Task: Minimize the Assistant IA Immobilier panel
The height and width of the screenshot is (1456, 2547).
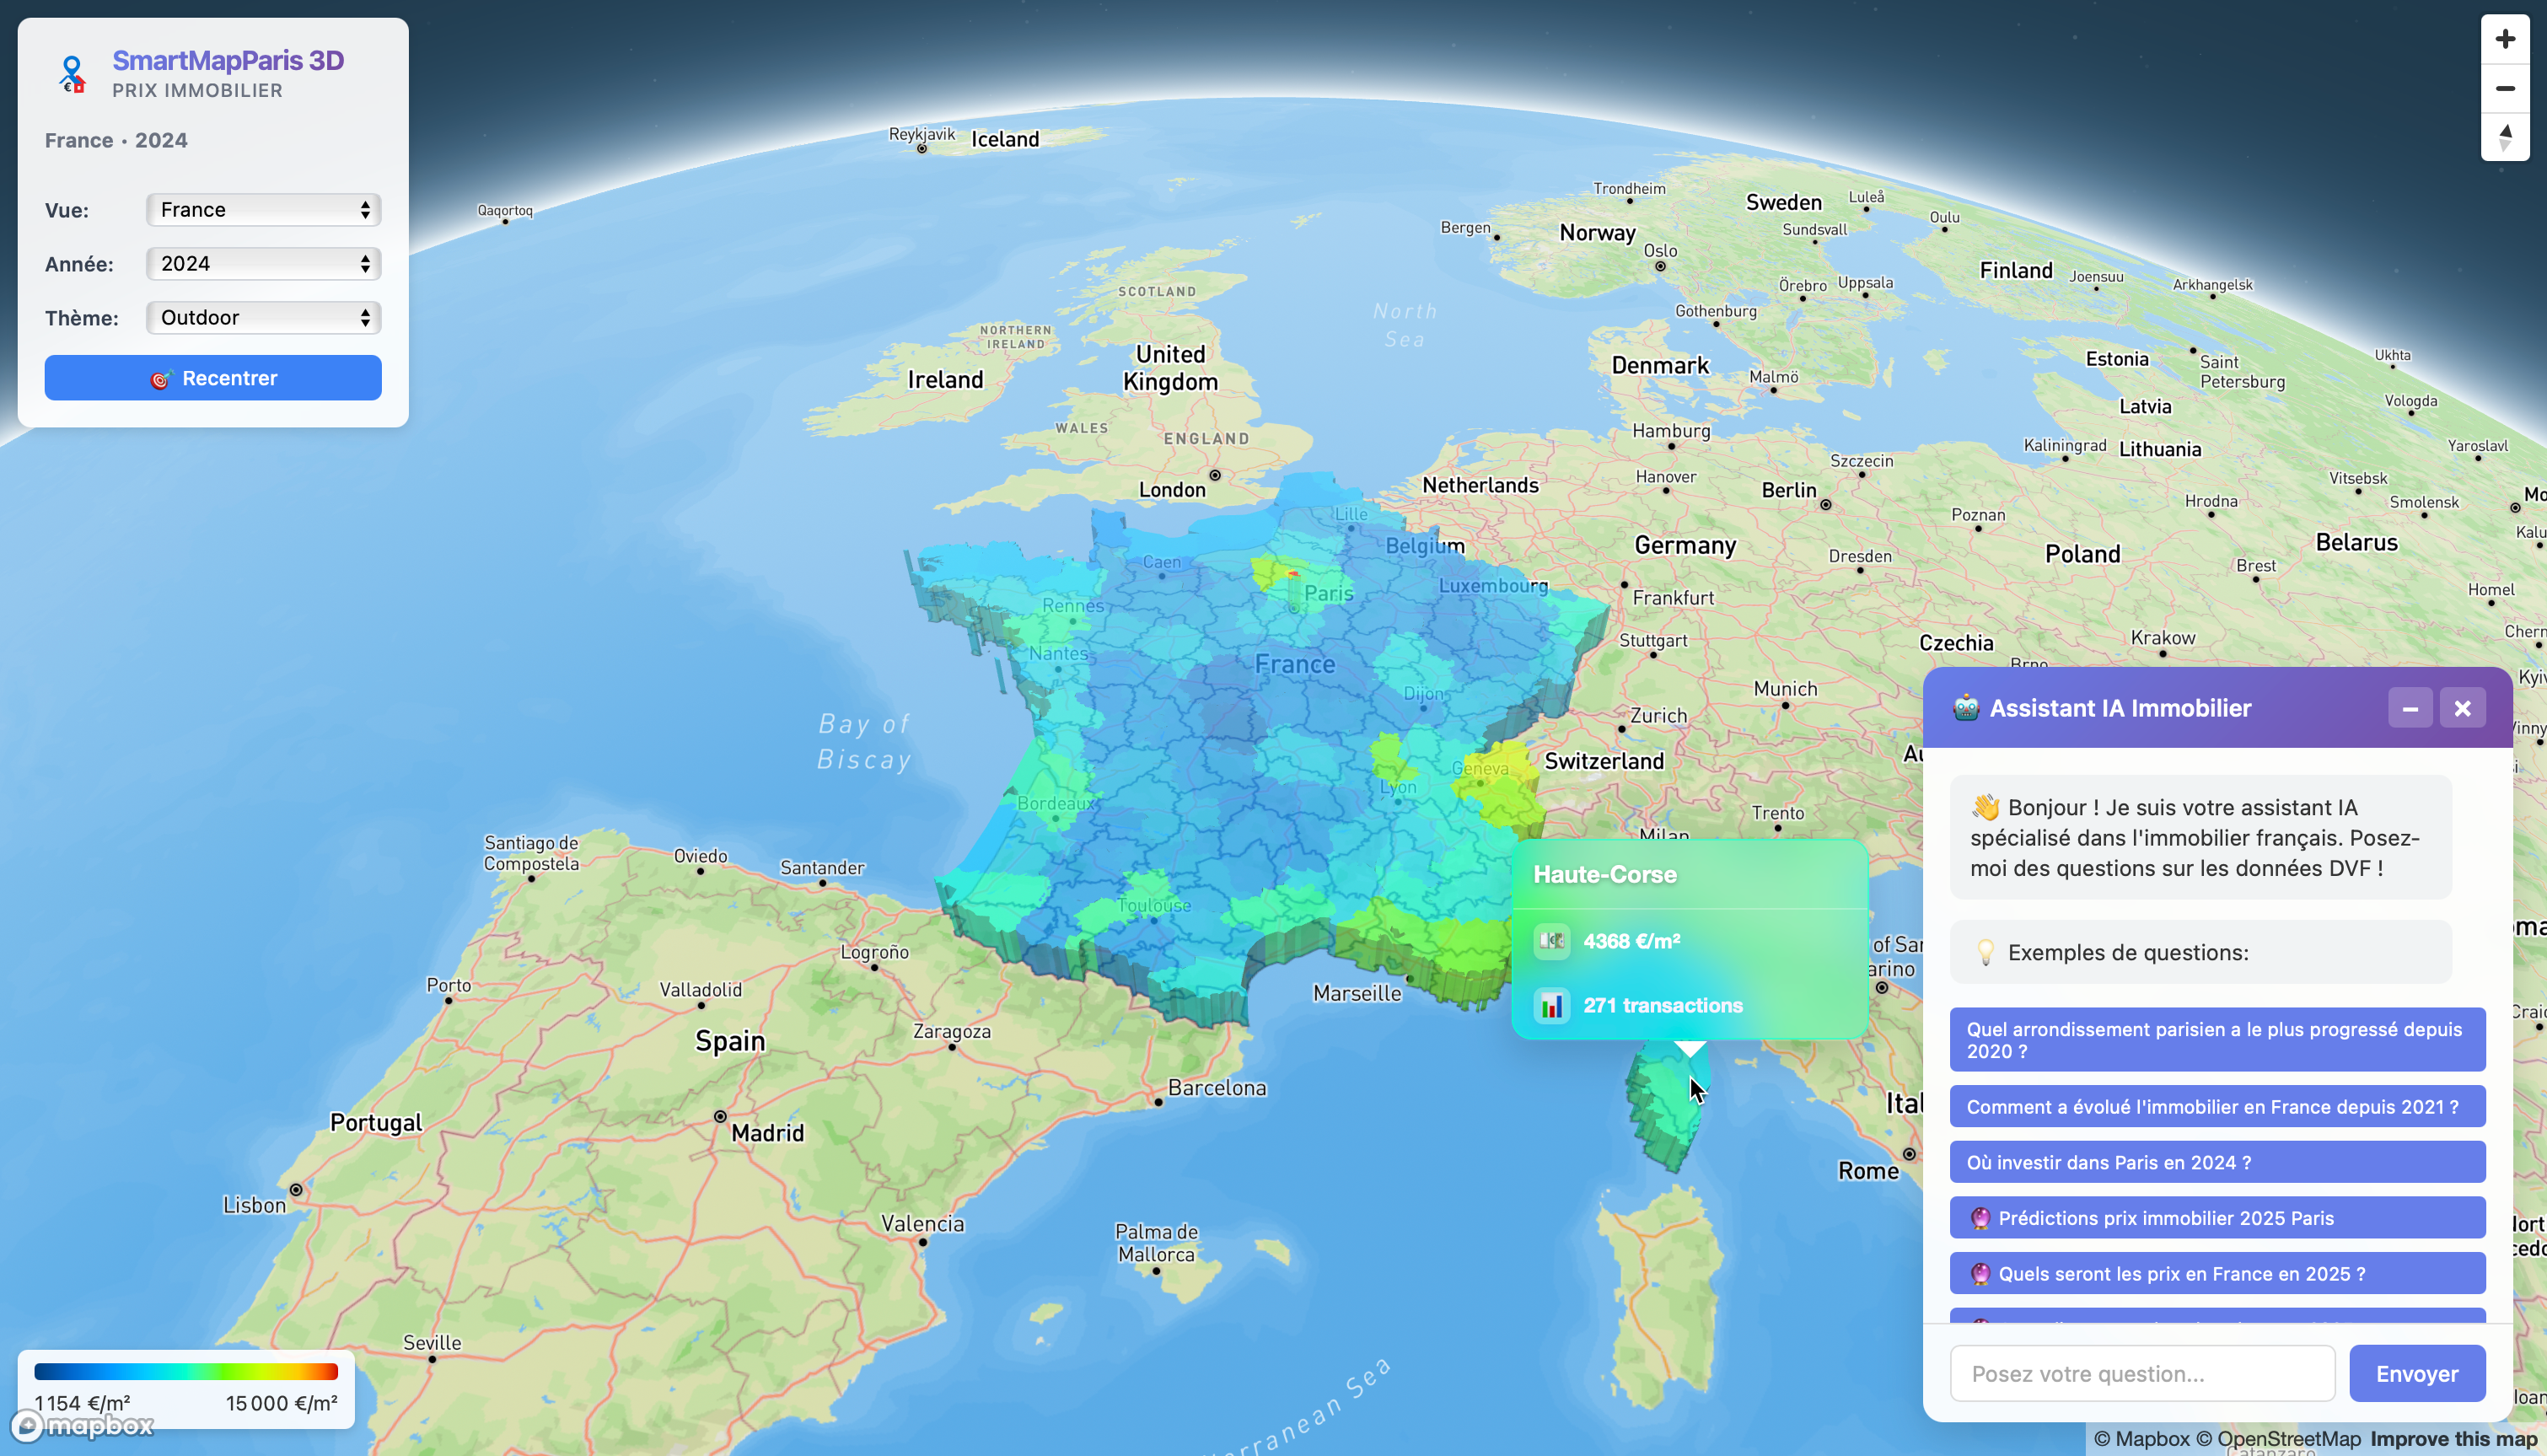Action: click(x=2411, y=707)
